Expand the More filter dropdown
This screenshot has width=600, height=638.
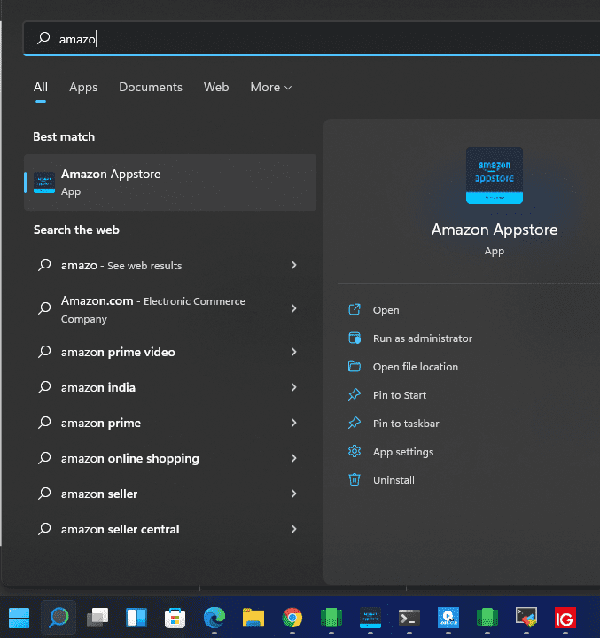[270, 87]
